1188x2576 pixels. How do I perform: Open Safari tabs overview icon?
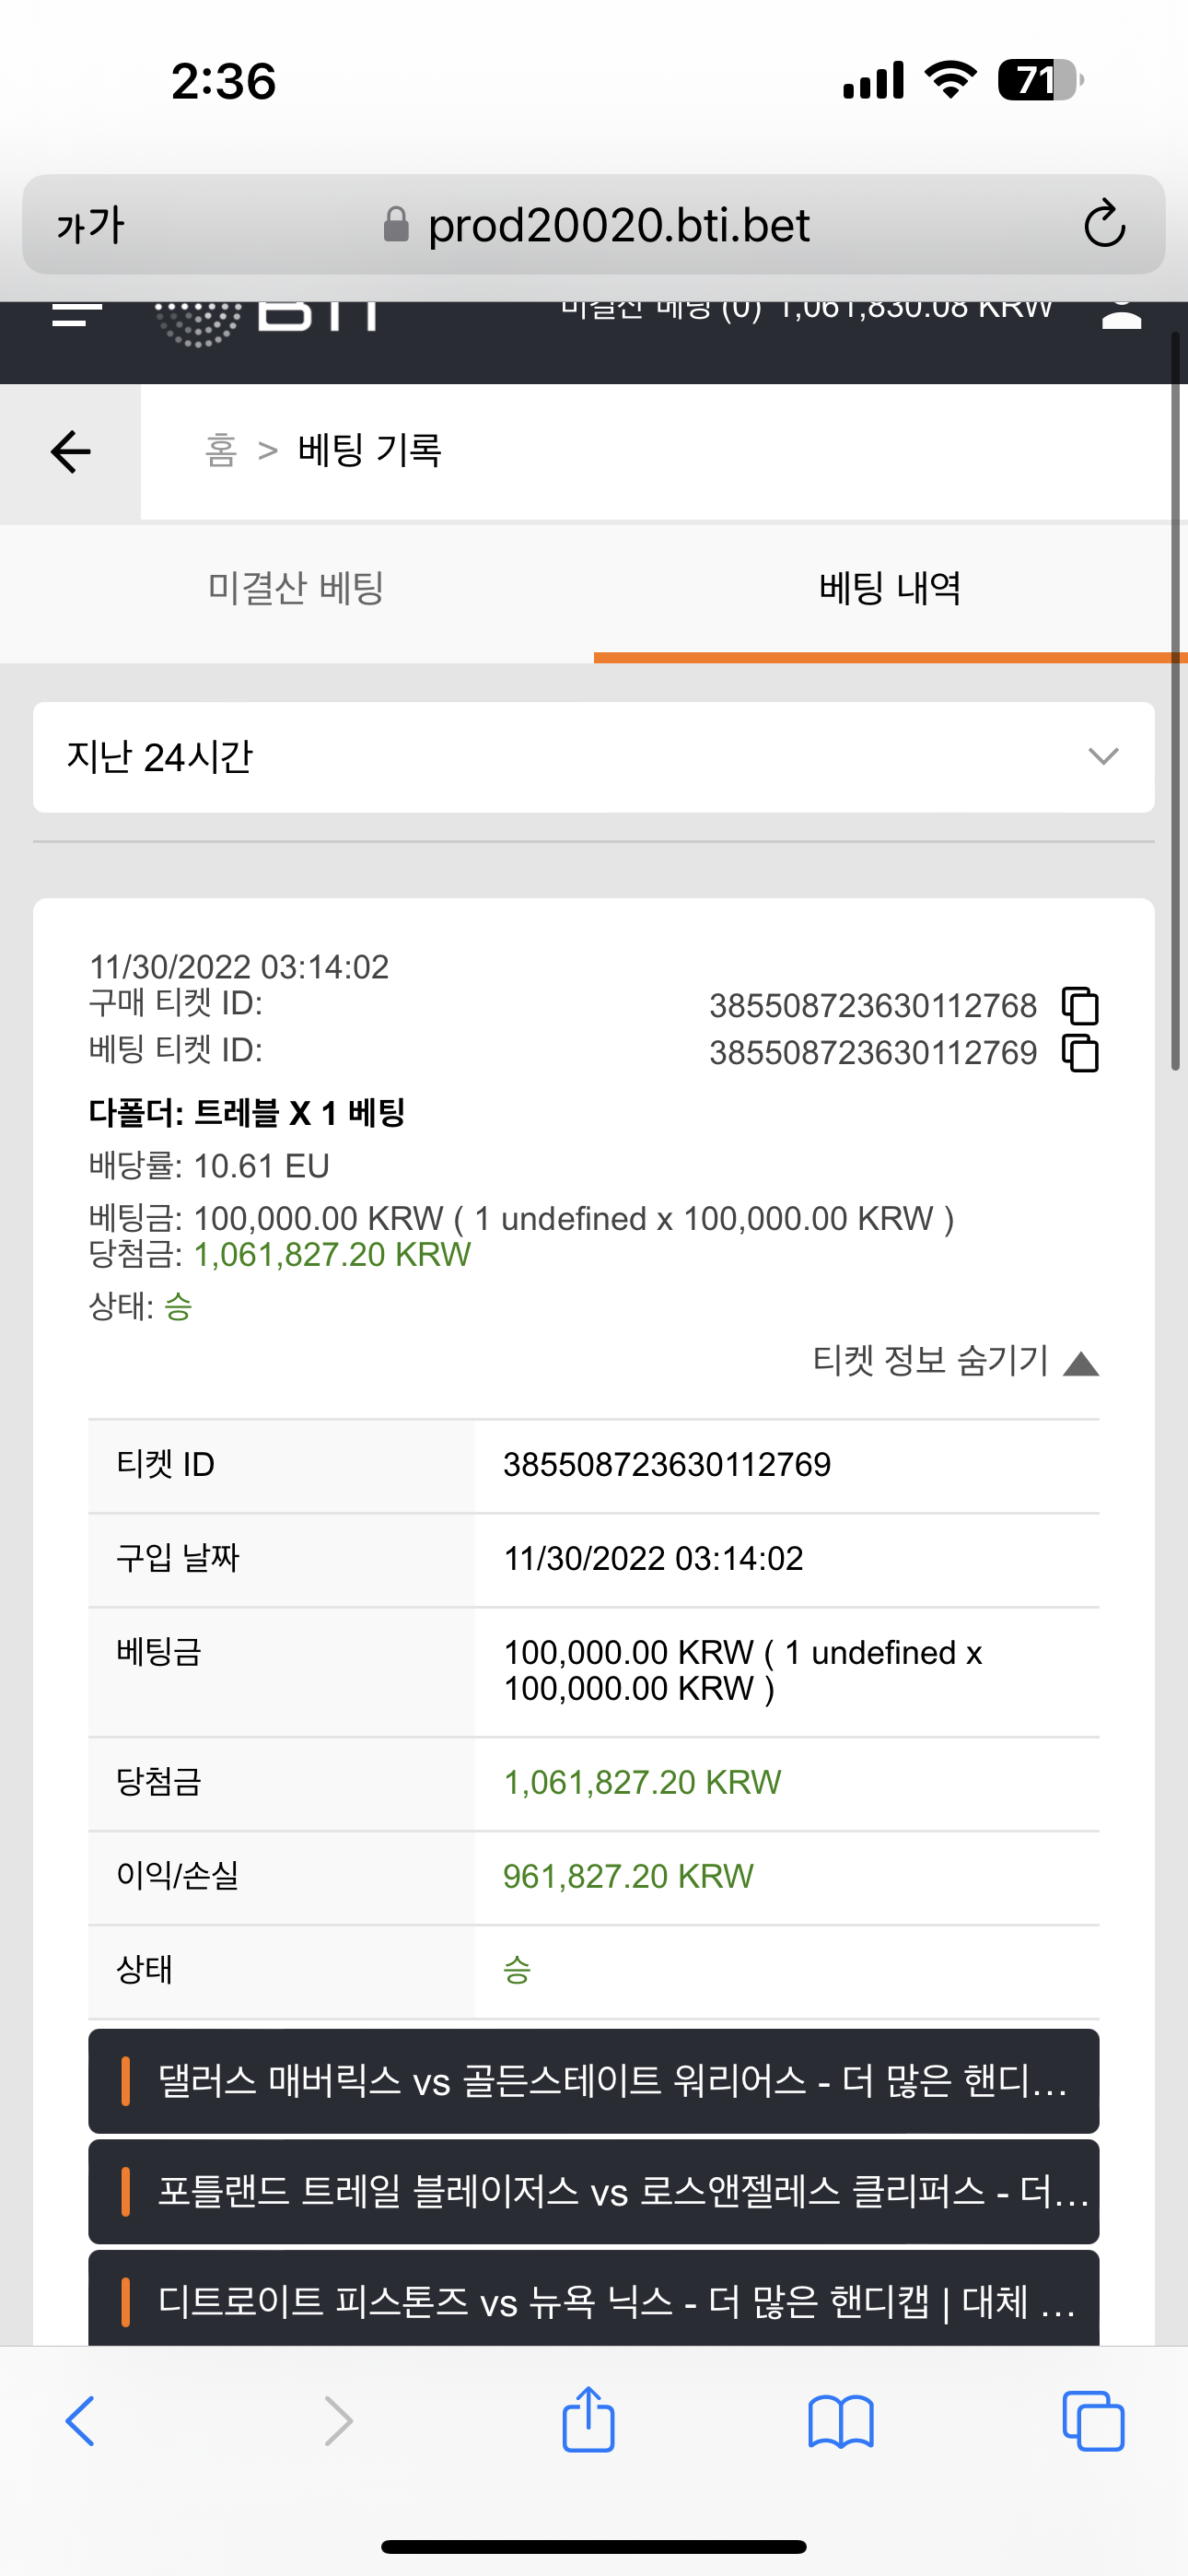1093,2421
